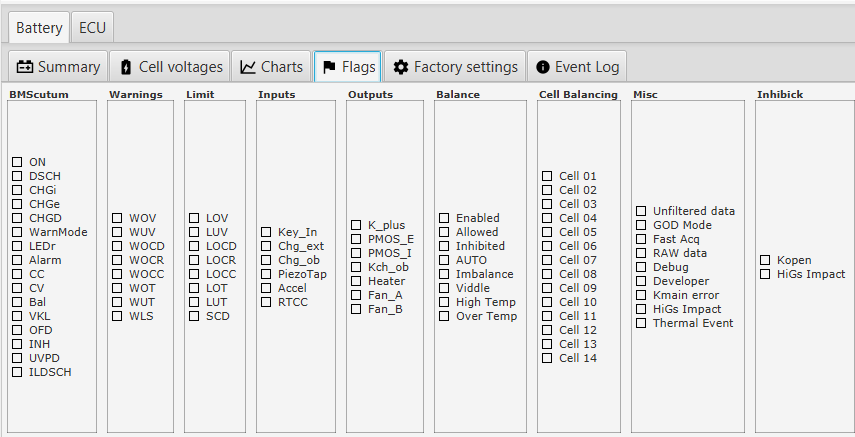The height and width of the screenshot is (437, 855).
Task: Toggle the GOD Mode checkbox
Action: pyautogui.click(x=641, y=226)
